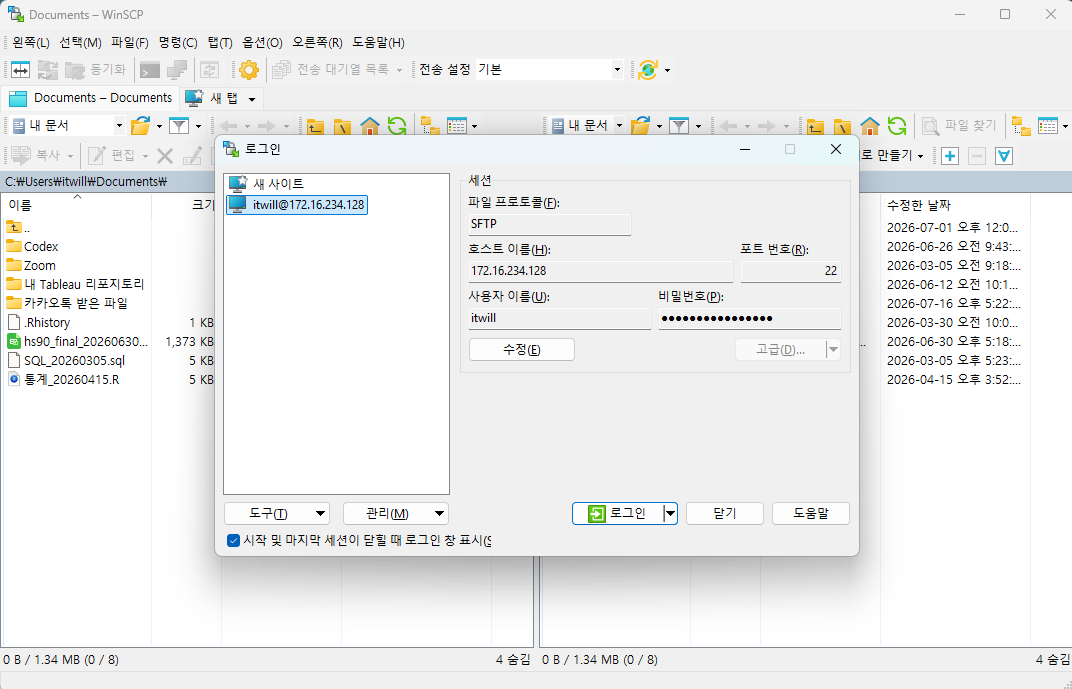1072x689 pixels.
Task: Click the 호스트 이름 field showing 172.16.234.128
Action: [601, 271]
